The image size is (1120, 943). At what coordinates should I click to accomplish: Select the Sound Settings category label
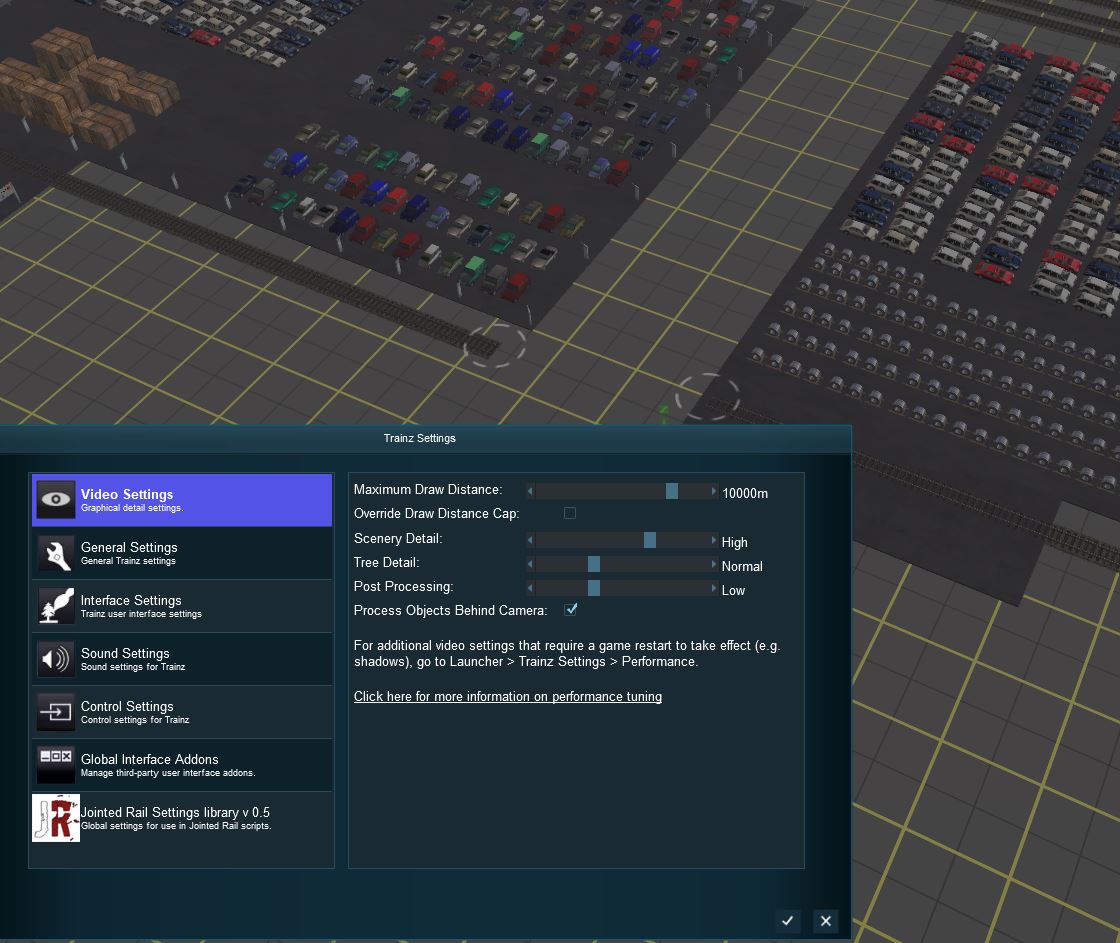point(125,653)
